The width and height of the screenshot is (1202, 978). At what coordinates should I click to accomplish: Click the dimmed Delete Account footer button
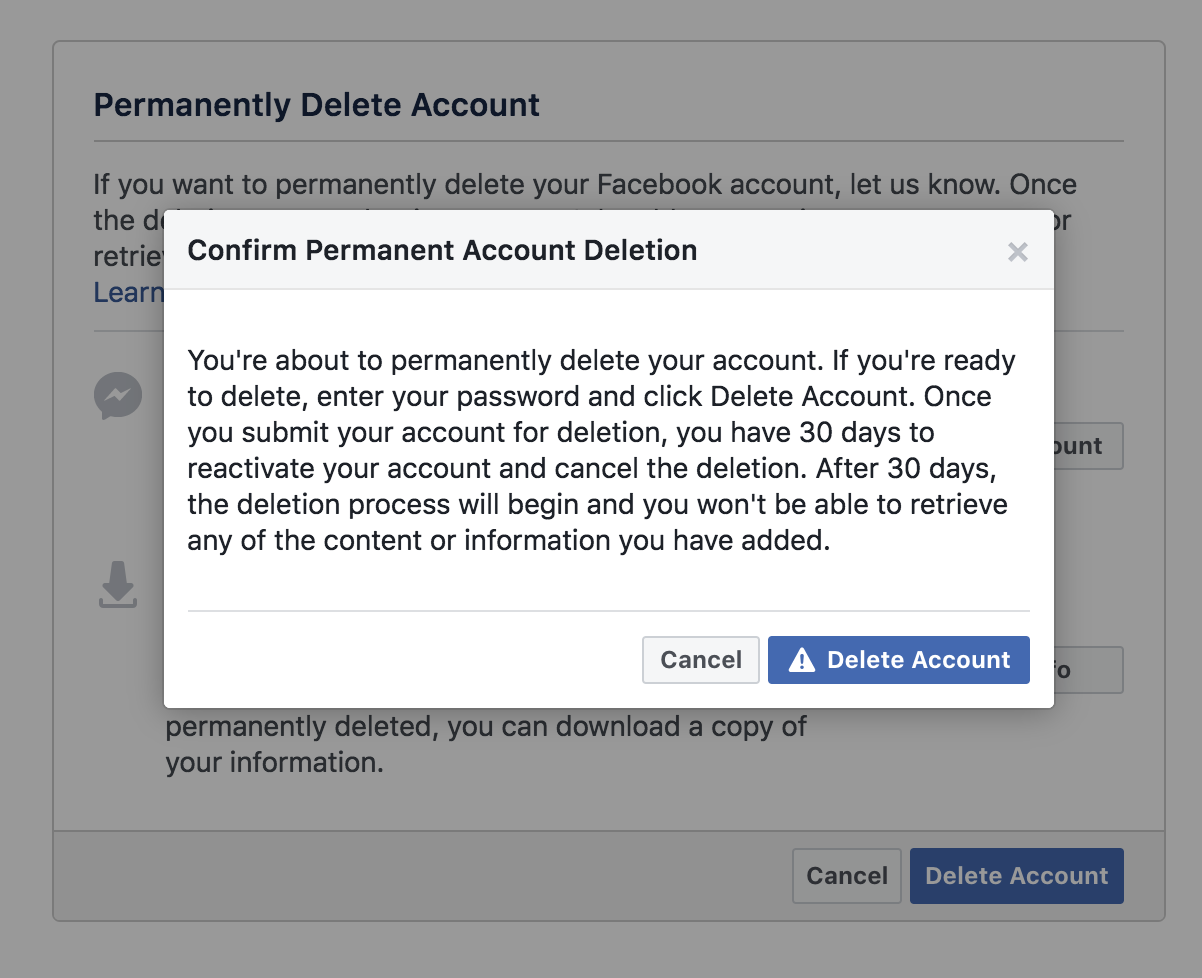pos(1017,876)
